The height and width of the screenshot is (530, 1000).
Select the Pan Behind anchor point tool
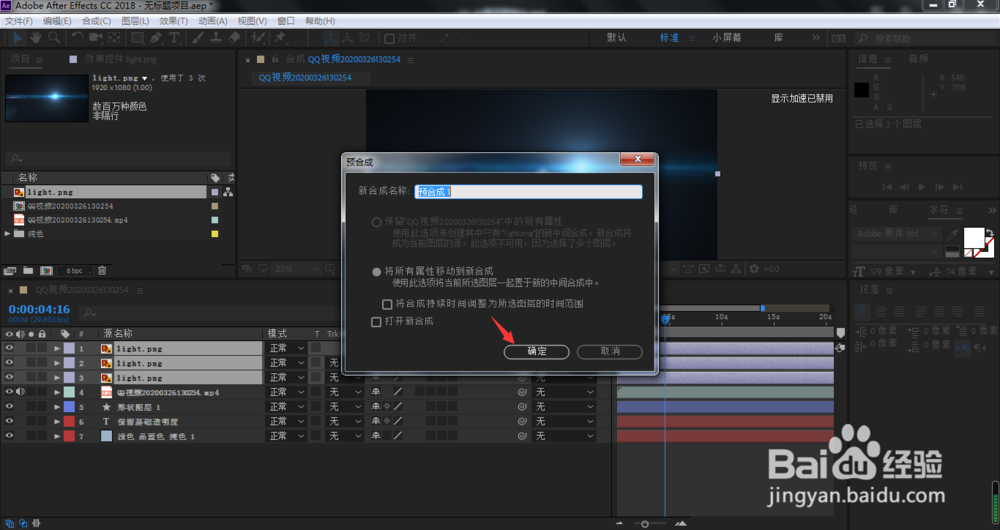[x=114, y=38]
